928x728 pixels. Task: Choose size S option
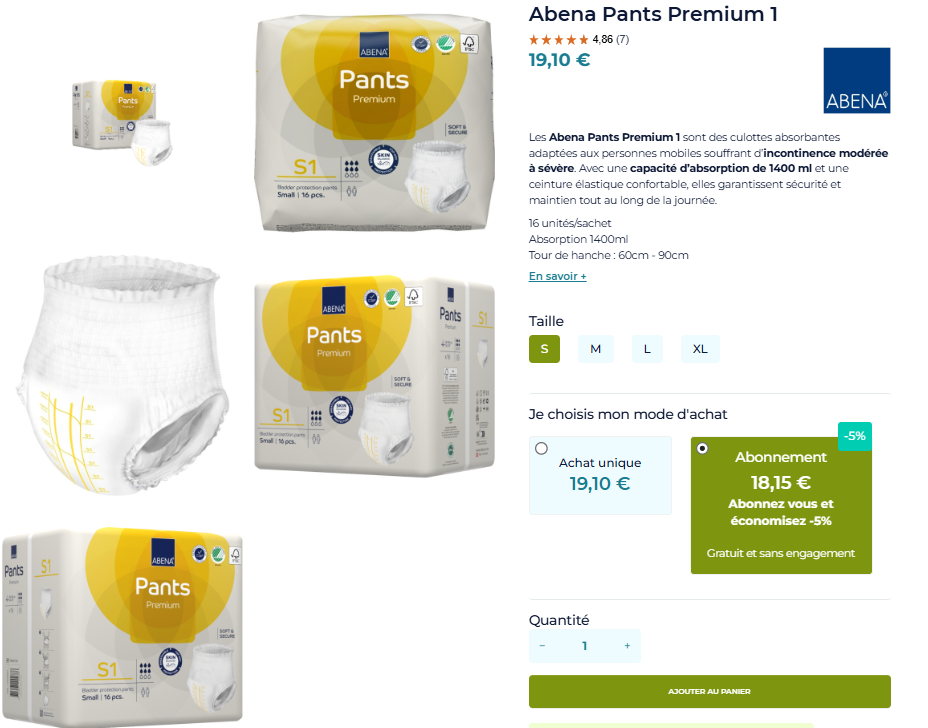(544, 349)
